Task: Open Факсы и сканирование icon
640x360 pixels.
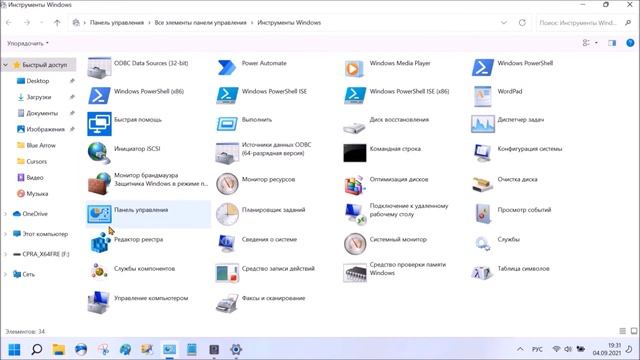Action: tap(227, 303)
